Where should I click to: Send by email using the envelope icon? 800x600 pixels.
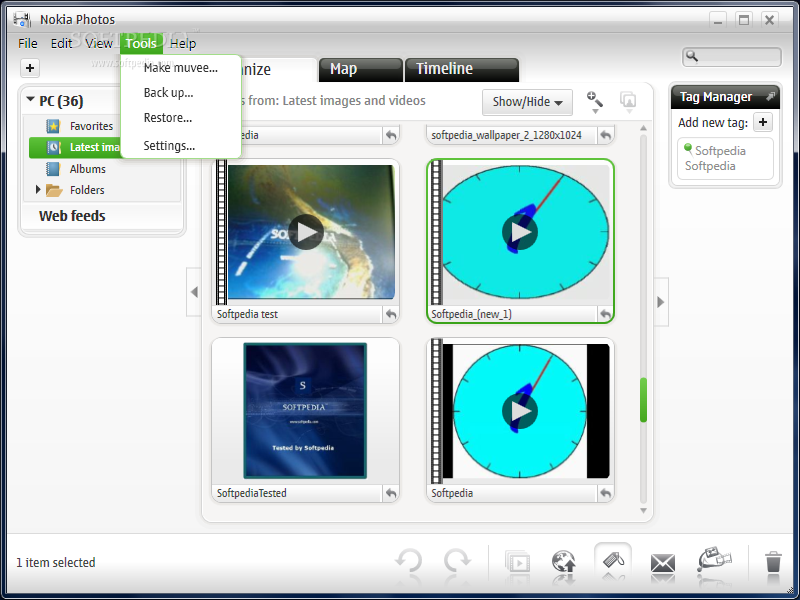coord(663,564)
